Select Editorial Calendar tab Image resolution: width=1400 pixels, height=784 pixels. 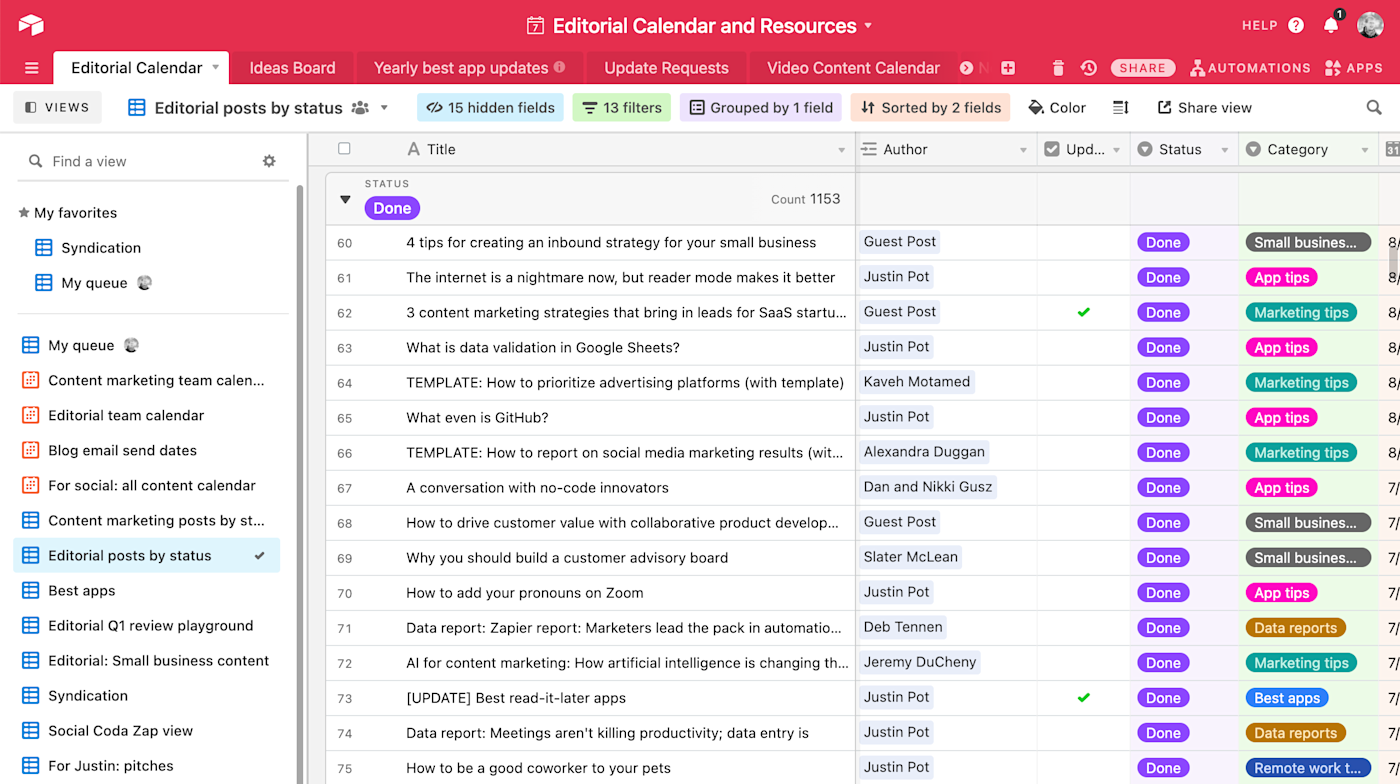pyautogui.click(x=141, y=68)
